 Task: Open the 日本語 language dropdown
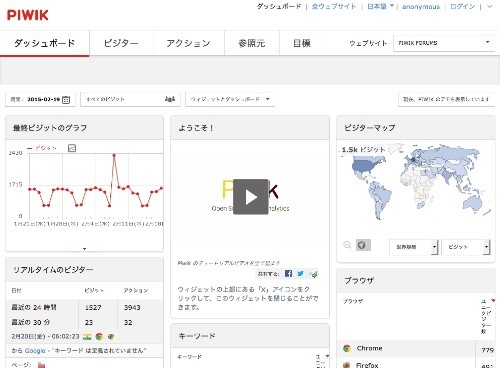tap(380, 6)
